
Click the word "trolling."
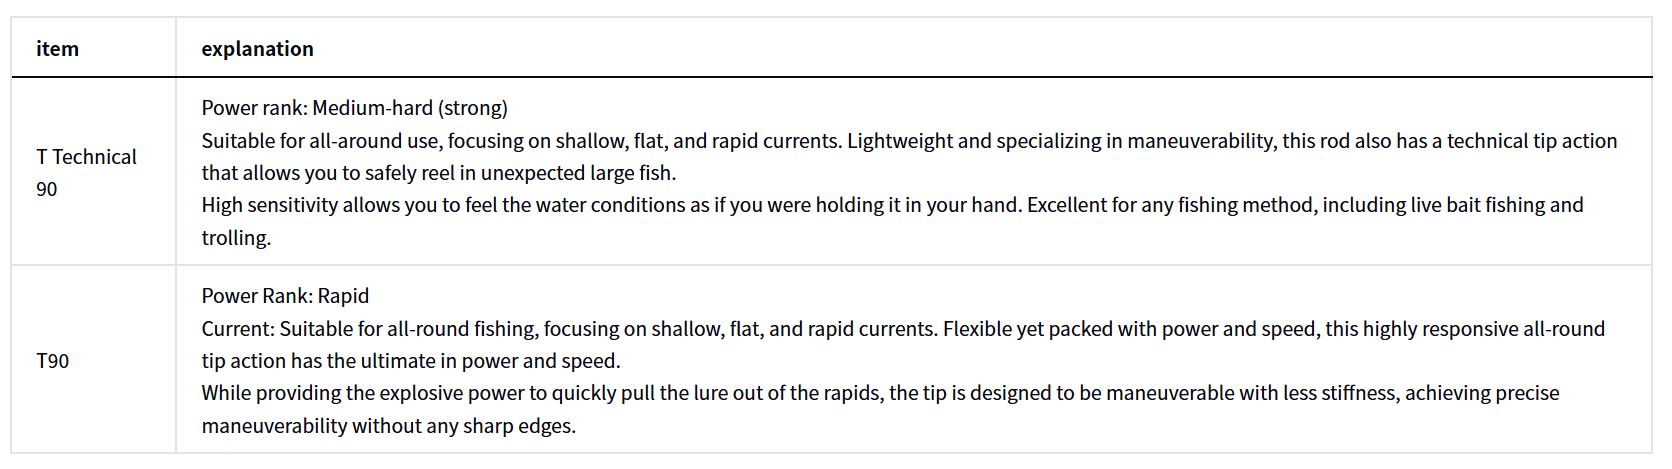tap(236, 238)
